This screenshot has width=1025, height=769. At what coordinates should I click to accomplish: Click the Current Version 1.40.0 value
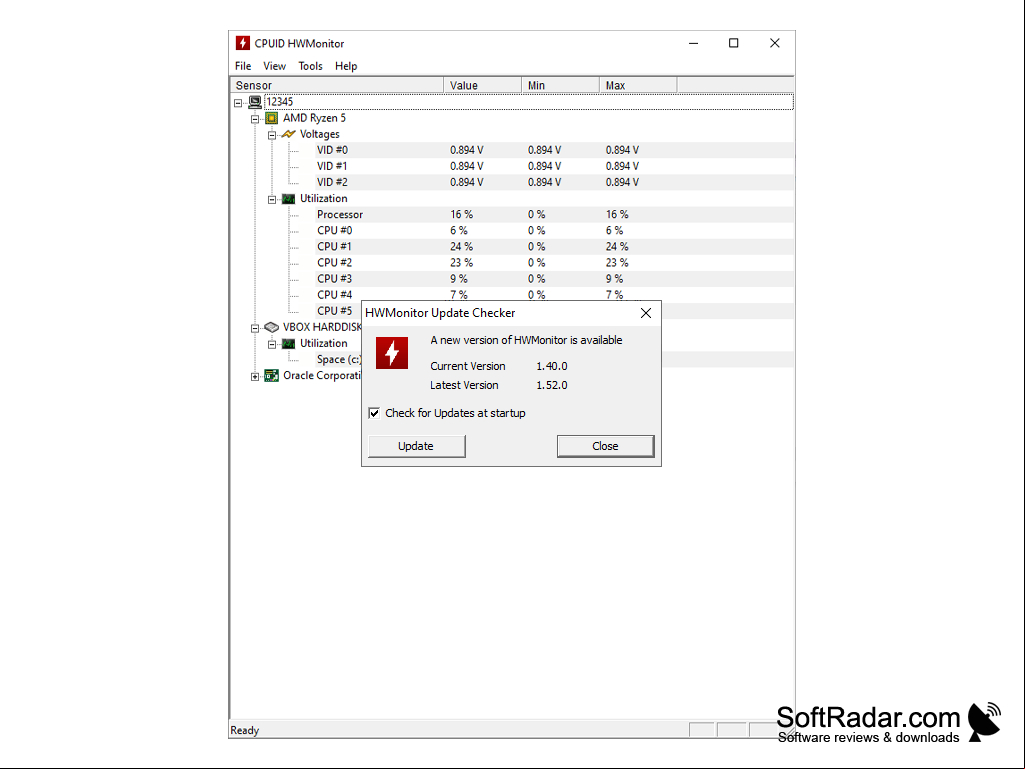click(x=552, y=366)
